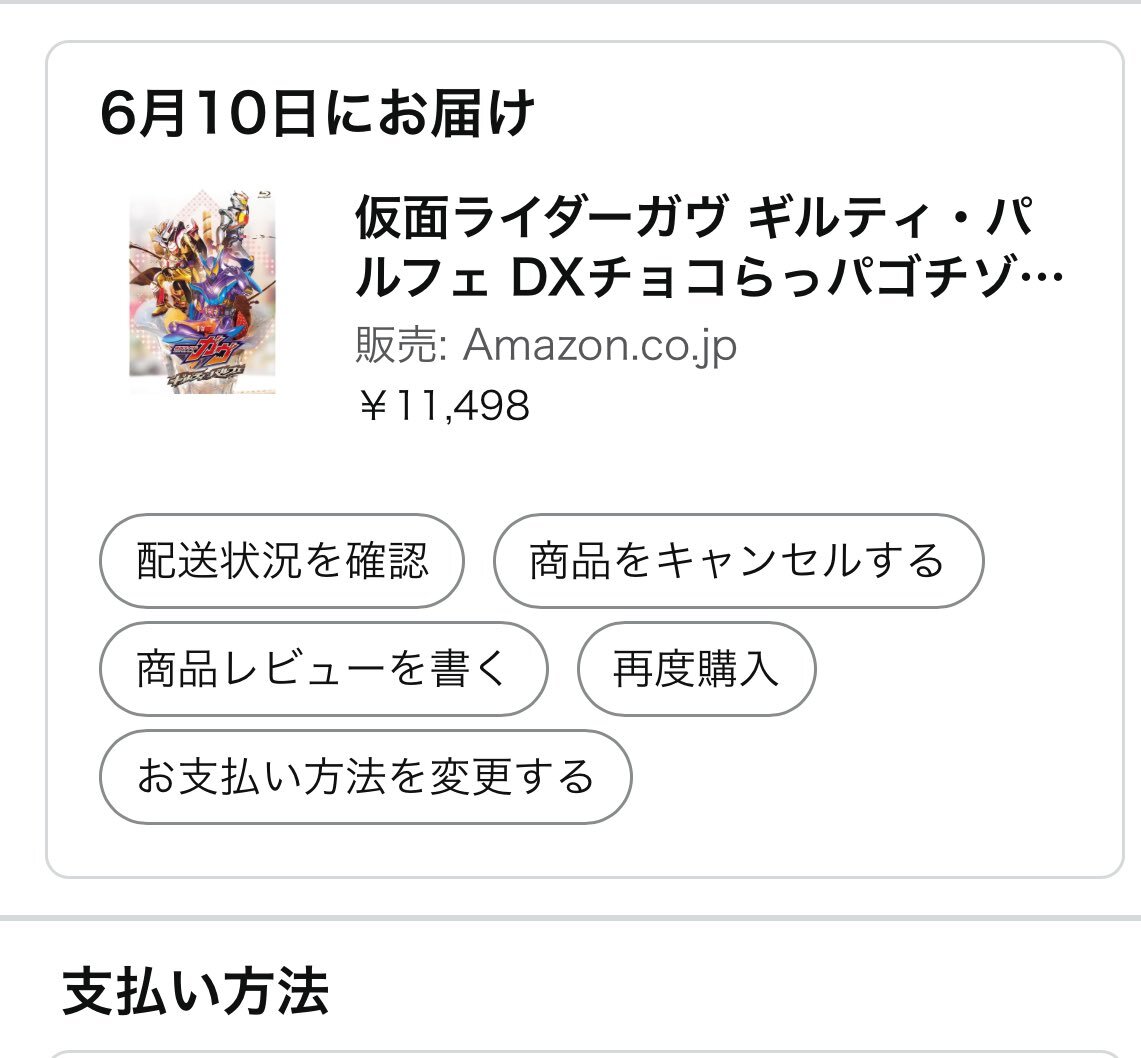Click the 6月10日にお届け delivery heading

tap(317, 115)
